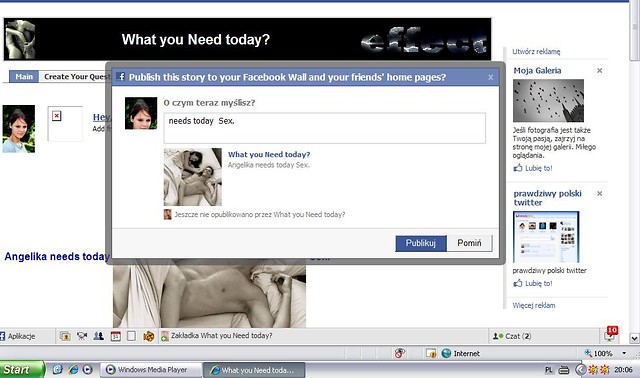Dismiss the 'prawdziwy polski twitter' advertisement

600,193
